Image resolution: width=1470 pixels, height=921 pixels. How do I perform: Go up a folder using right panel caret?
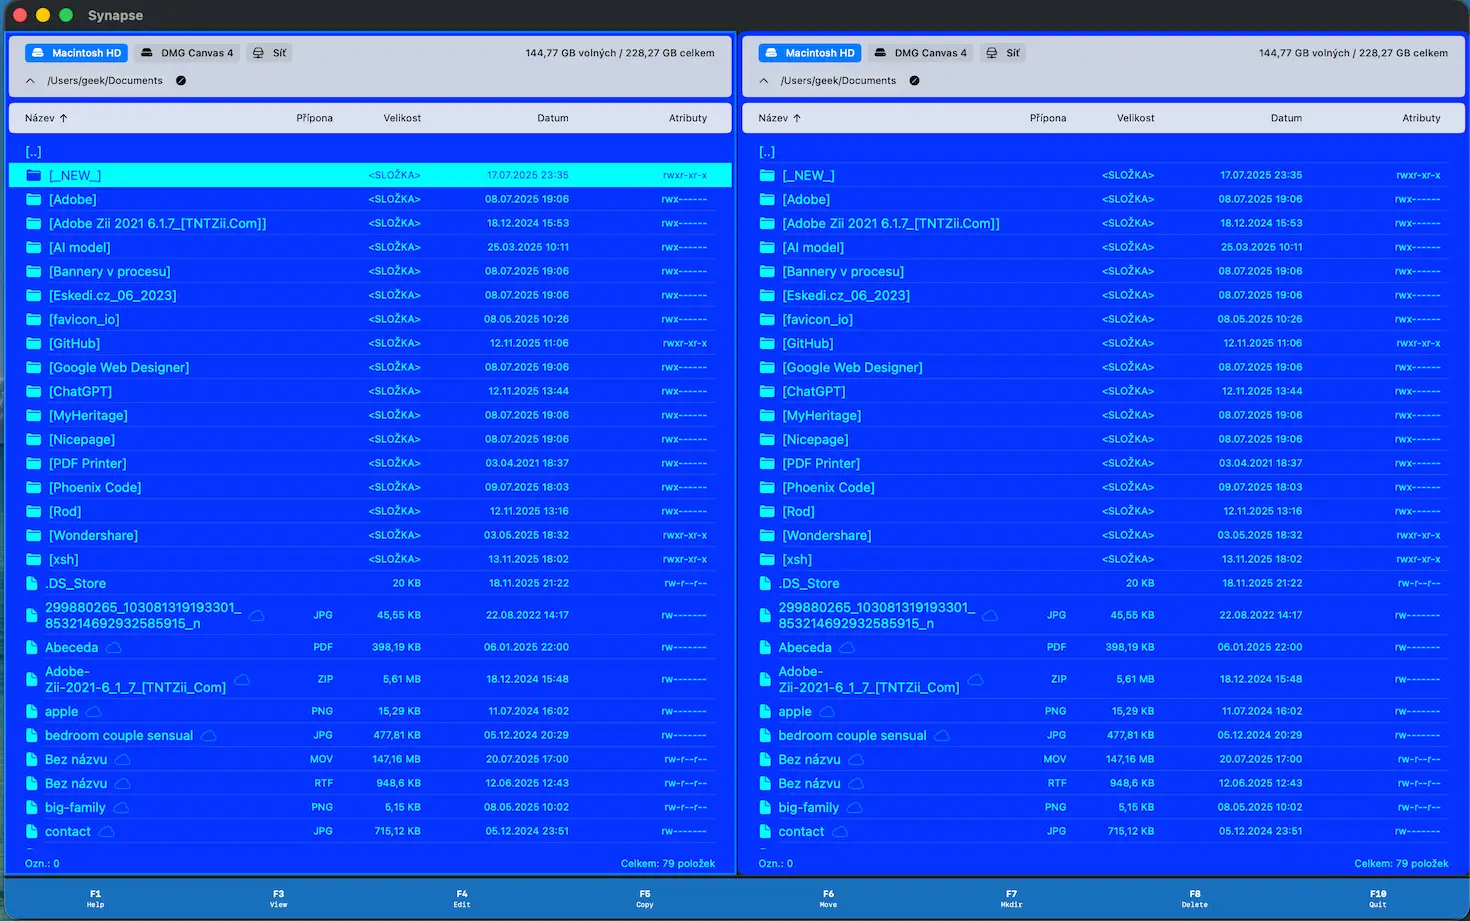point(764,81)
